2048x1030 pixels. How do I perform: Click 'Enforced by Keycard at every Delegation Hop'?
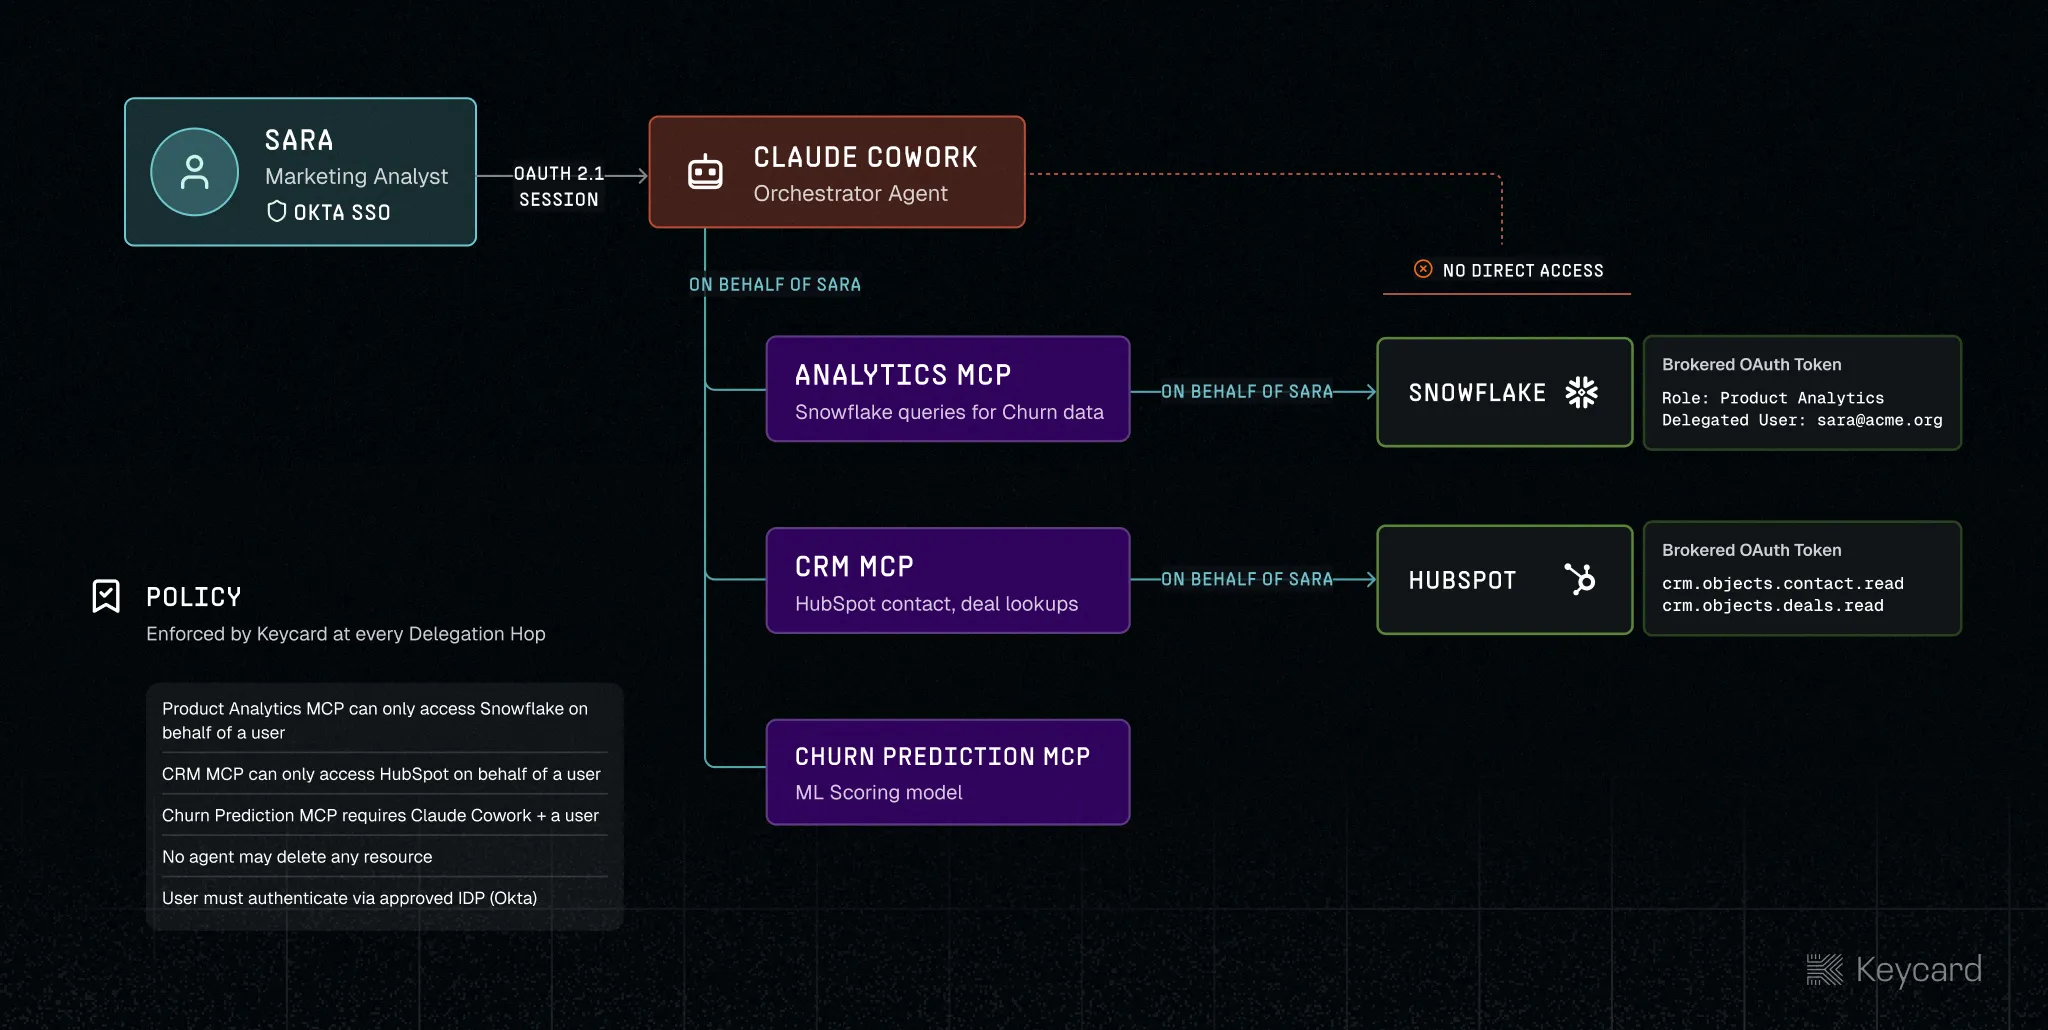tap(345, 634)
